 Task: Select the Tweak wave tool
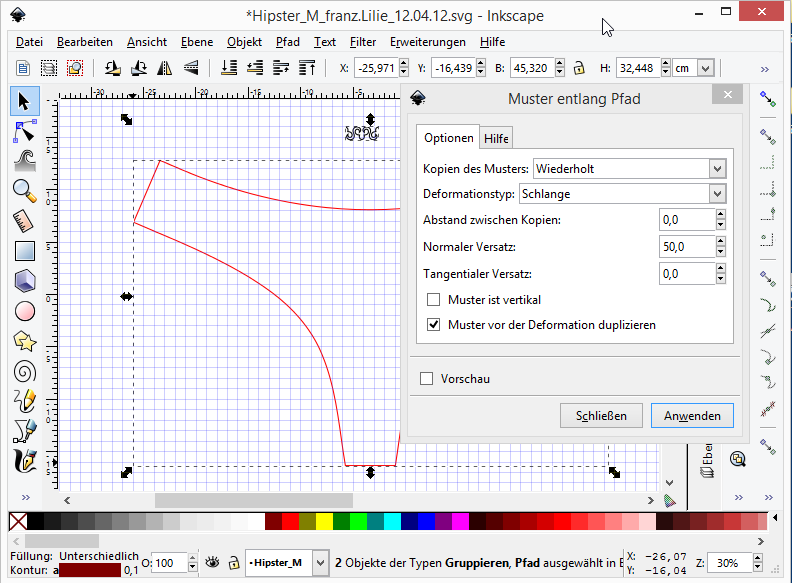click(25, 160)
